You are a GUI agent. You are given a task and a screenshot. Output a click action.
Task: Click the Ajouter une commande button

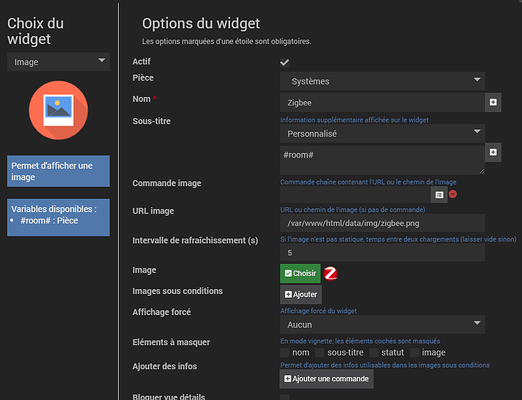click(326, 379)
